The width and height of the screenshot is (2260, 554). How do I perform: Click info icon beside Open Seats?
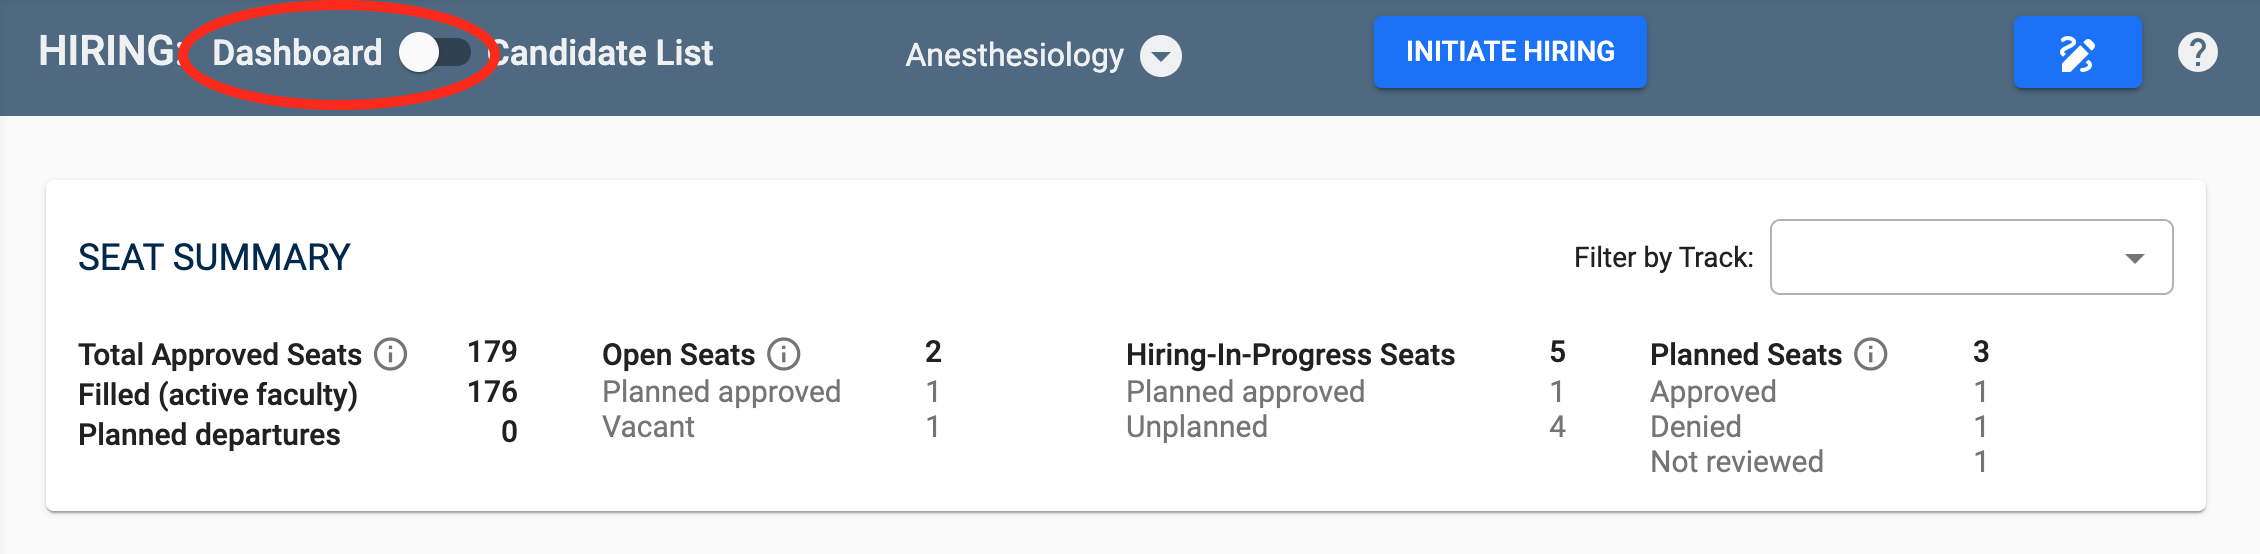783,354
